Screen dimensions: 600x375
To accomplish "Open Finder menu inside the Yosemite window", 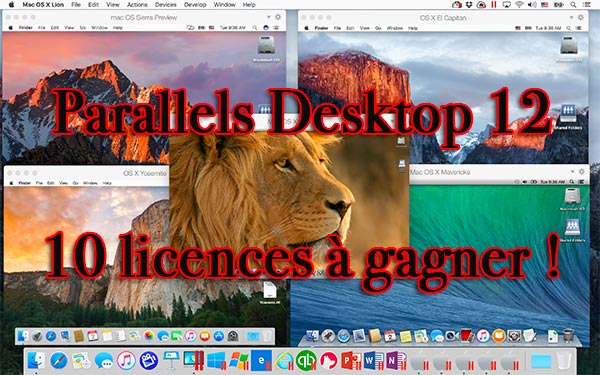I will 24,183.
